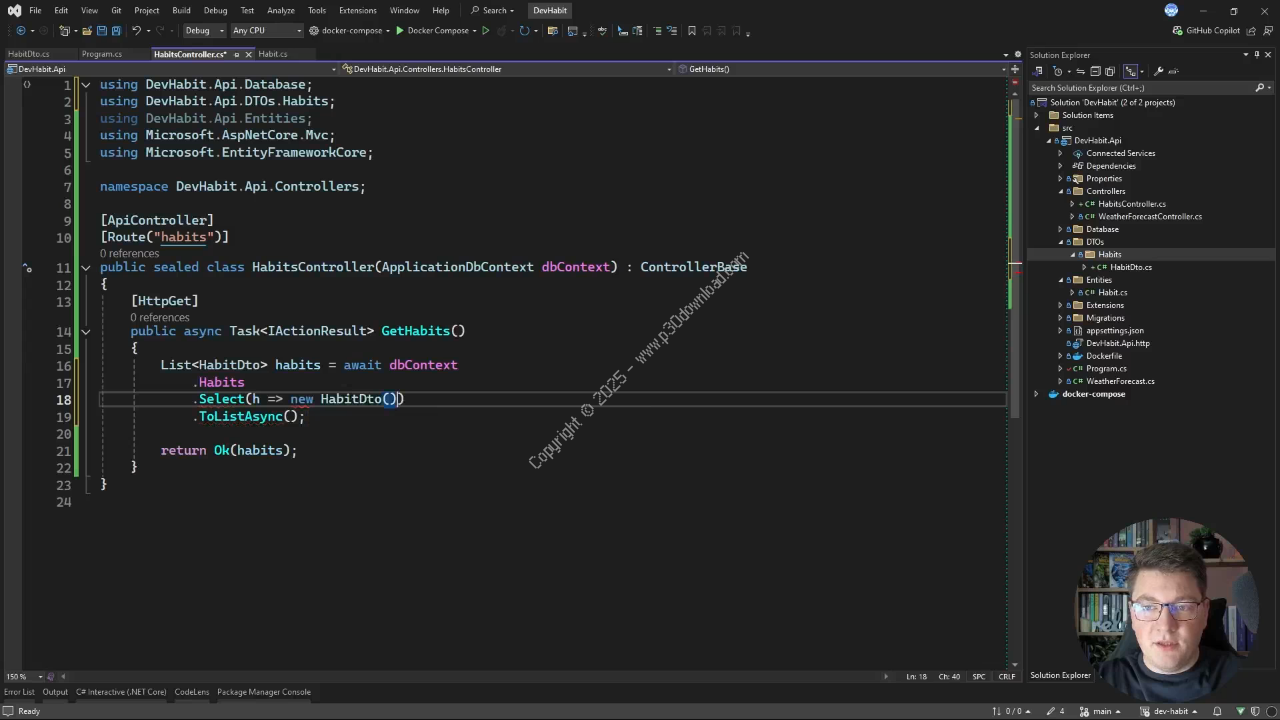Viewport: 1280px width, 720px height.
Task: Collapse the using directives at line 1
Action: pyautogui.click(x=86, y=85)
